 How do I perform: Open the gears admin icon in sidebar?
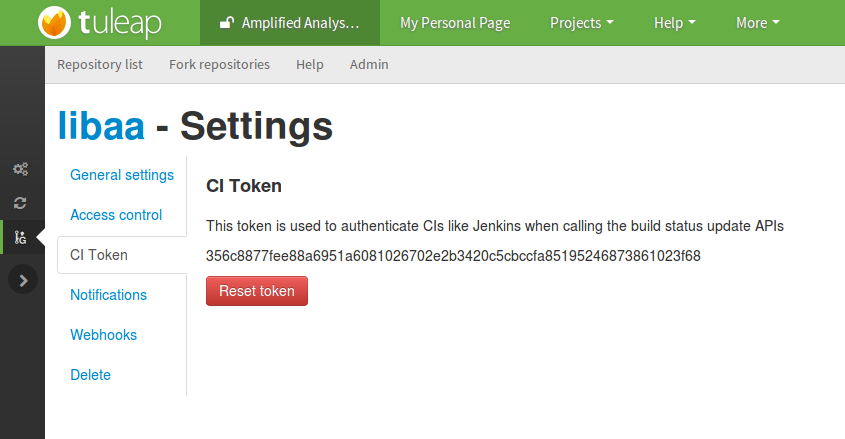pos(20,169)
